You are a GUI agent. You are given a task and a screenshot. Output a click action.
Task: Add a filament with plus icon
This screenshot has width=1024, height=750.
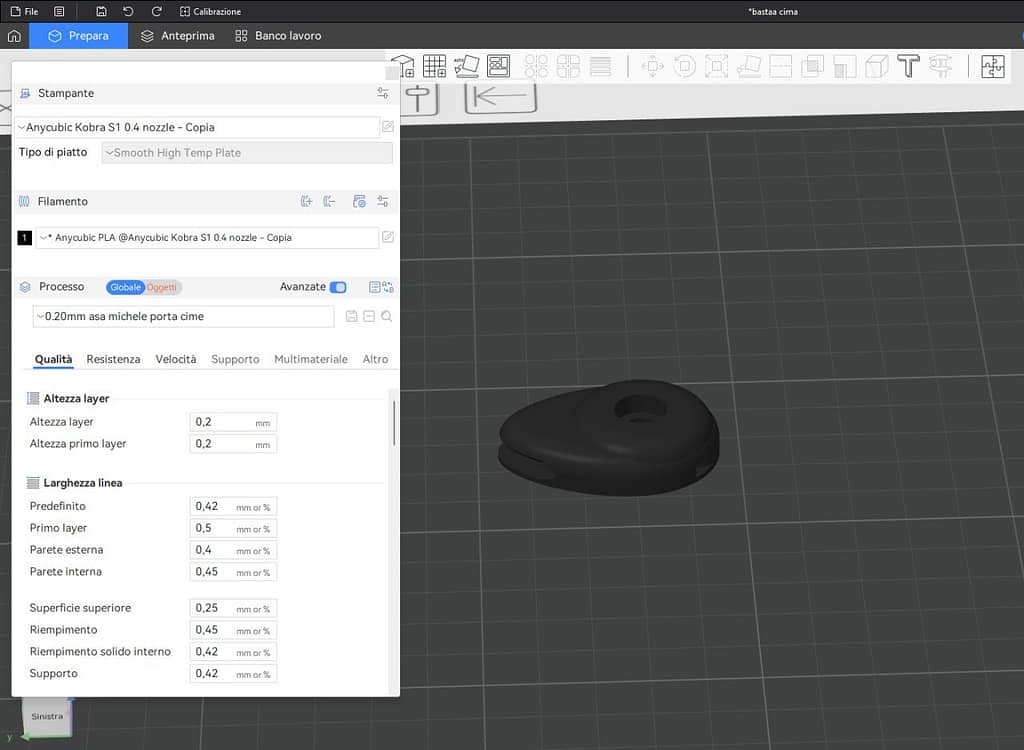click(x=307, y=202)
